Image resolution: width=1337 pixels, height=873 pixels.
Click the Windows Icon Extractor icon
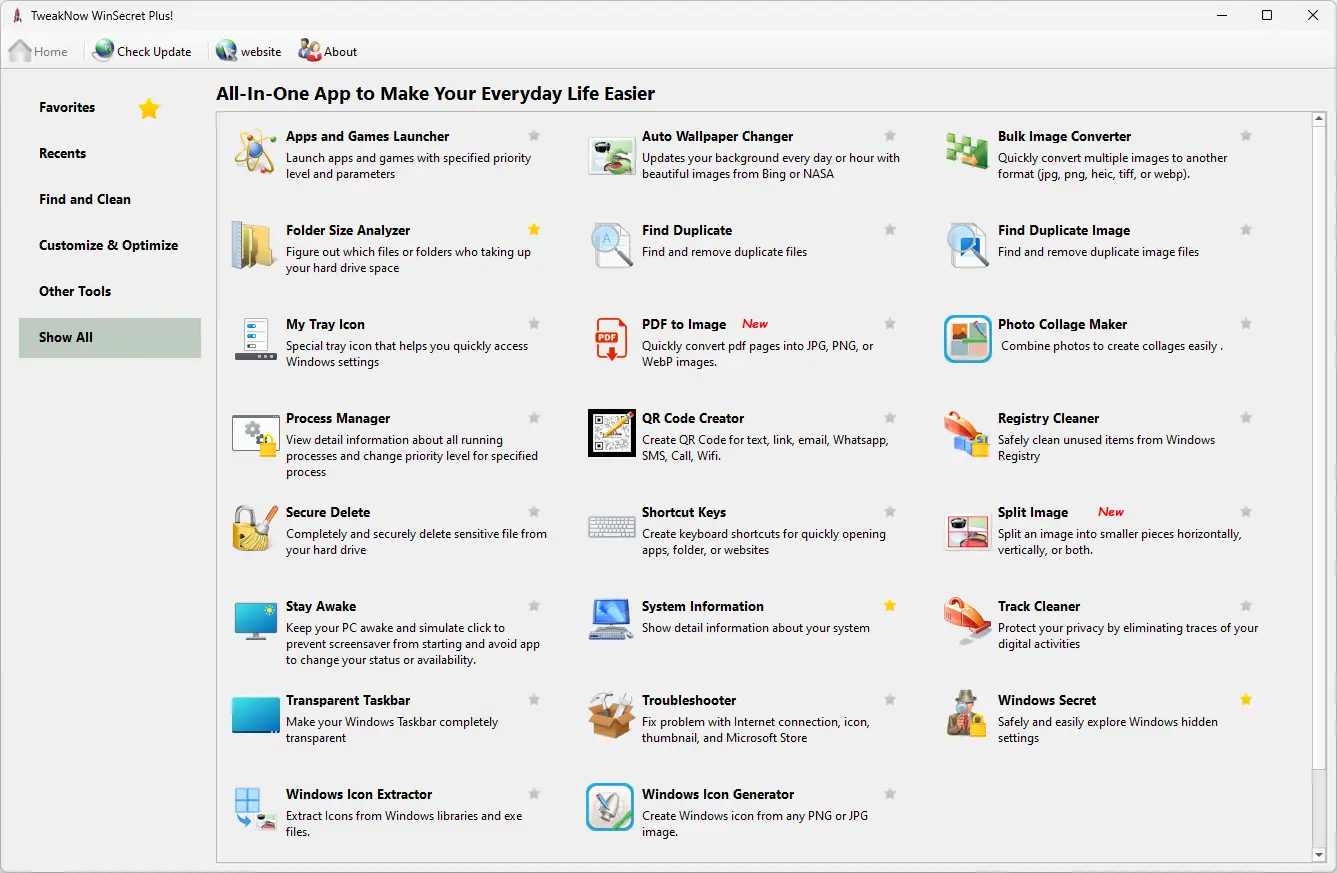pos(255,809)
